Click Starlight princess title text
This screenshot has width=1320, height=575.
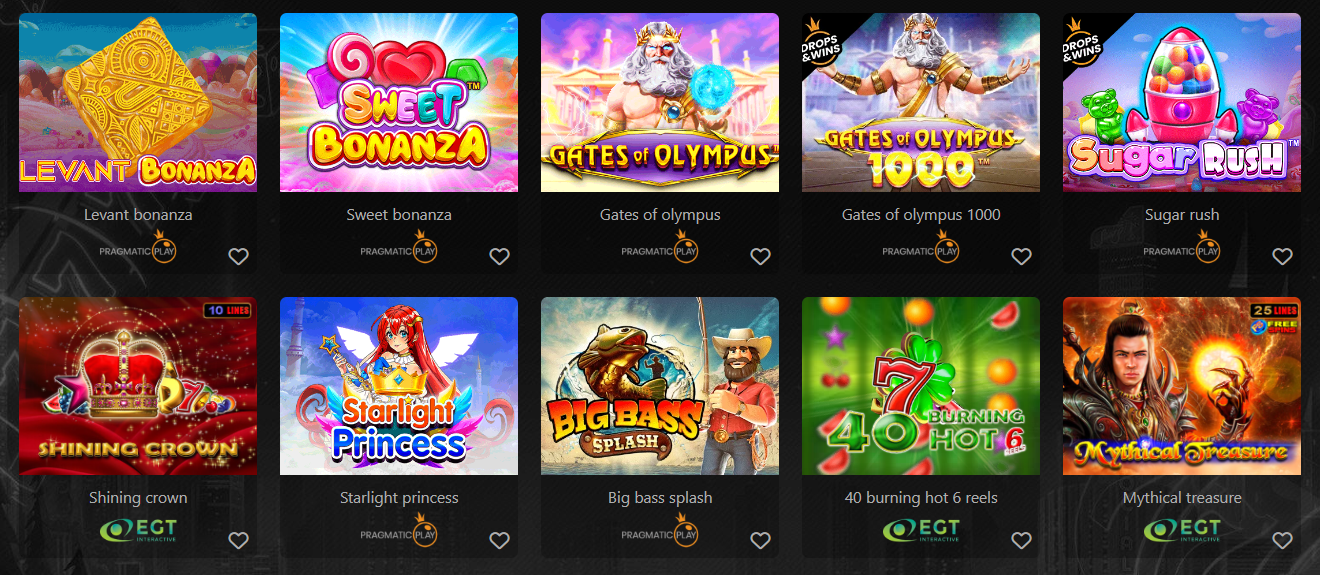(x=399, y=498)
